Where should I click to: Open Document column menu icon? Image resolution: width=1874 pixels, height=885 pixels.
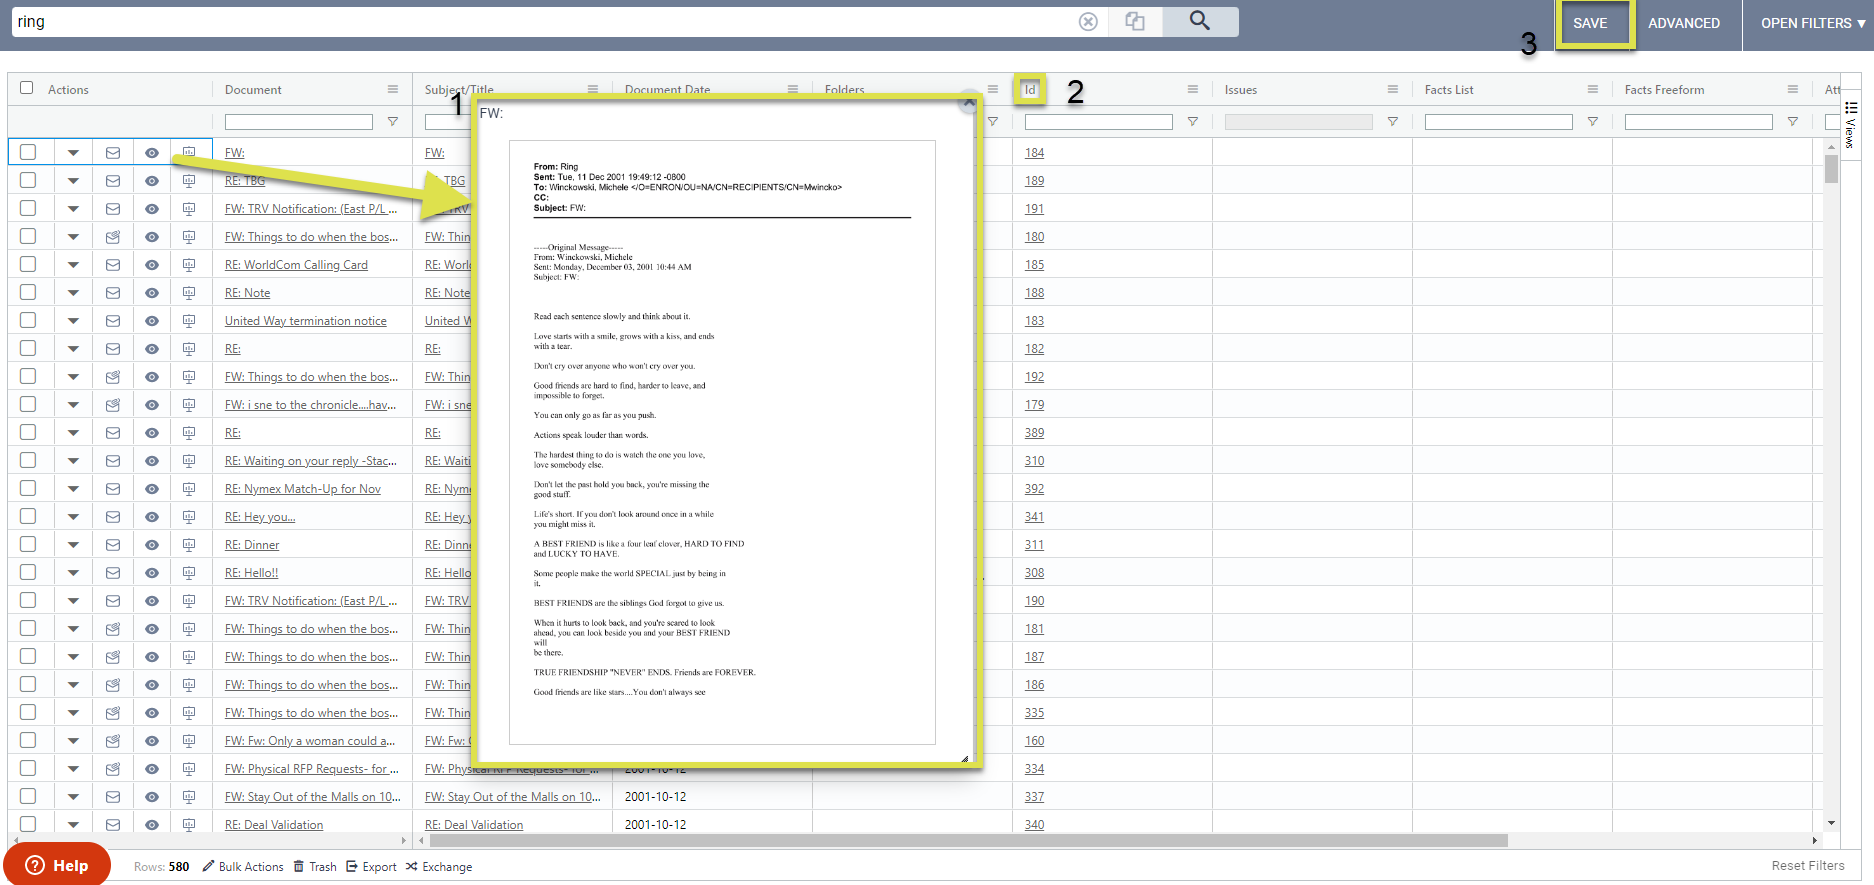[x=393, y=89]
